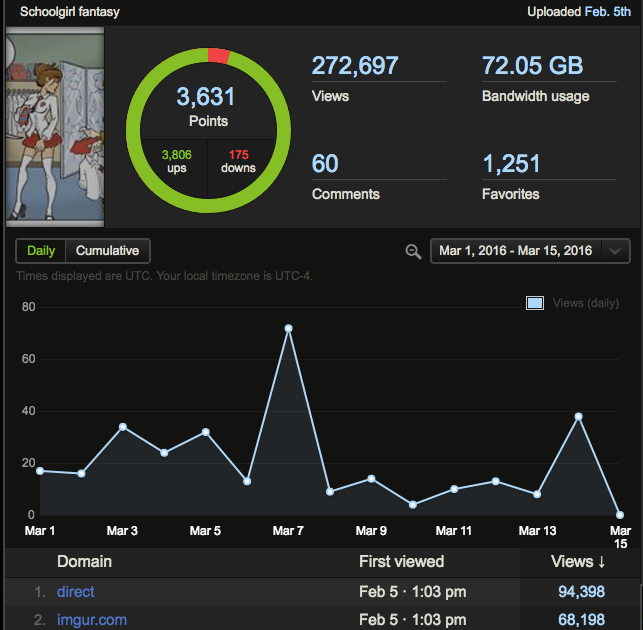This screenshot has width=643, height=630.
Task: Click the 1,251 Favorites stat
Action: coord(512,163)
